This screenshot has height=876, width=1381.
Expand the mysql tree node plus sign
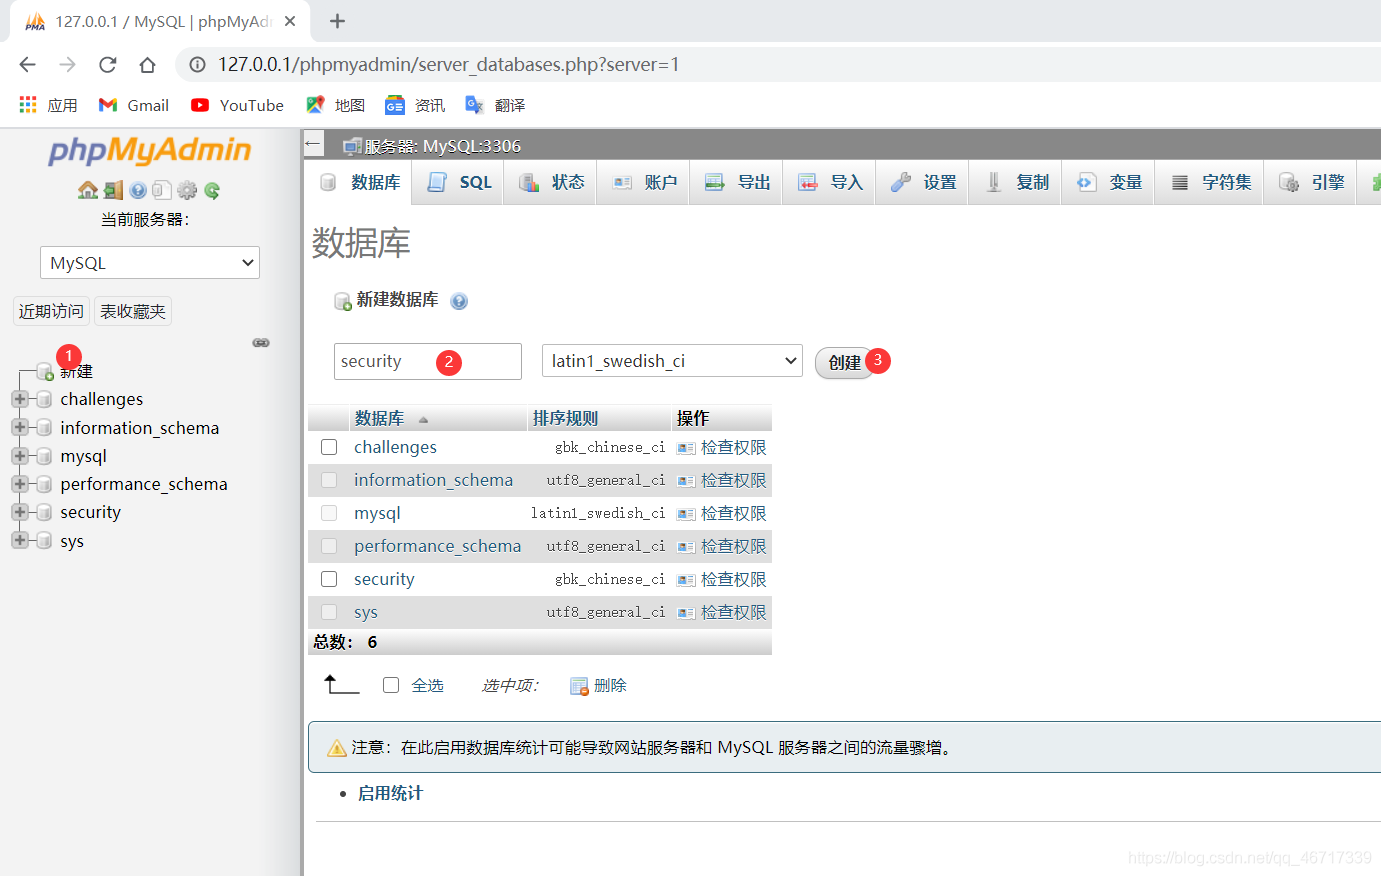19,456
